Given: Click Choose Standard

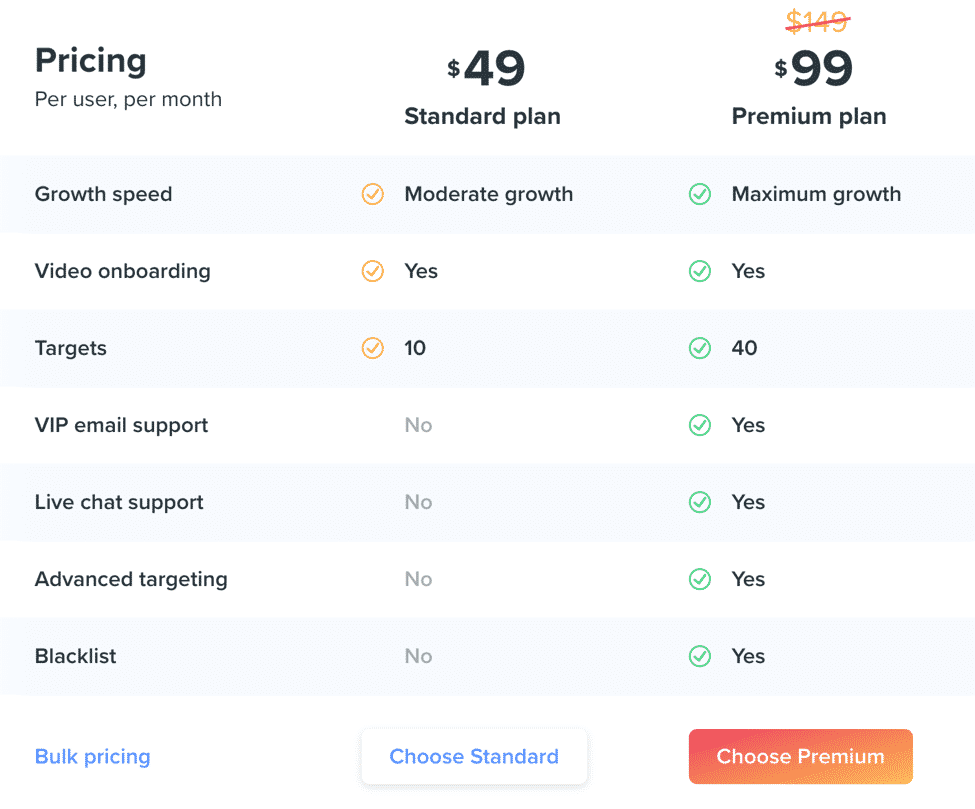Looking at the screenshot, I should click(474, 756).
